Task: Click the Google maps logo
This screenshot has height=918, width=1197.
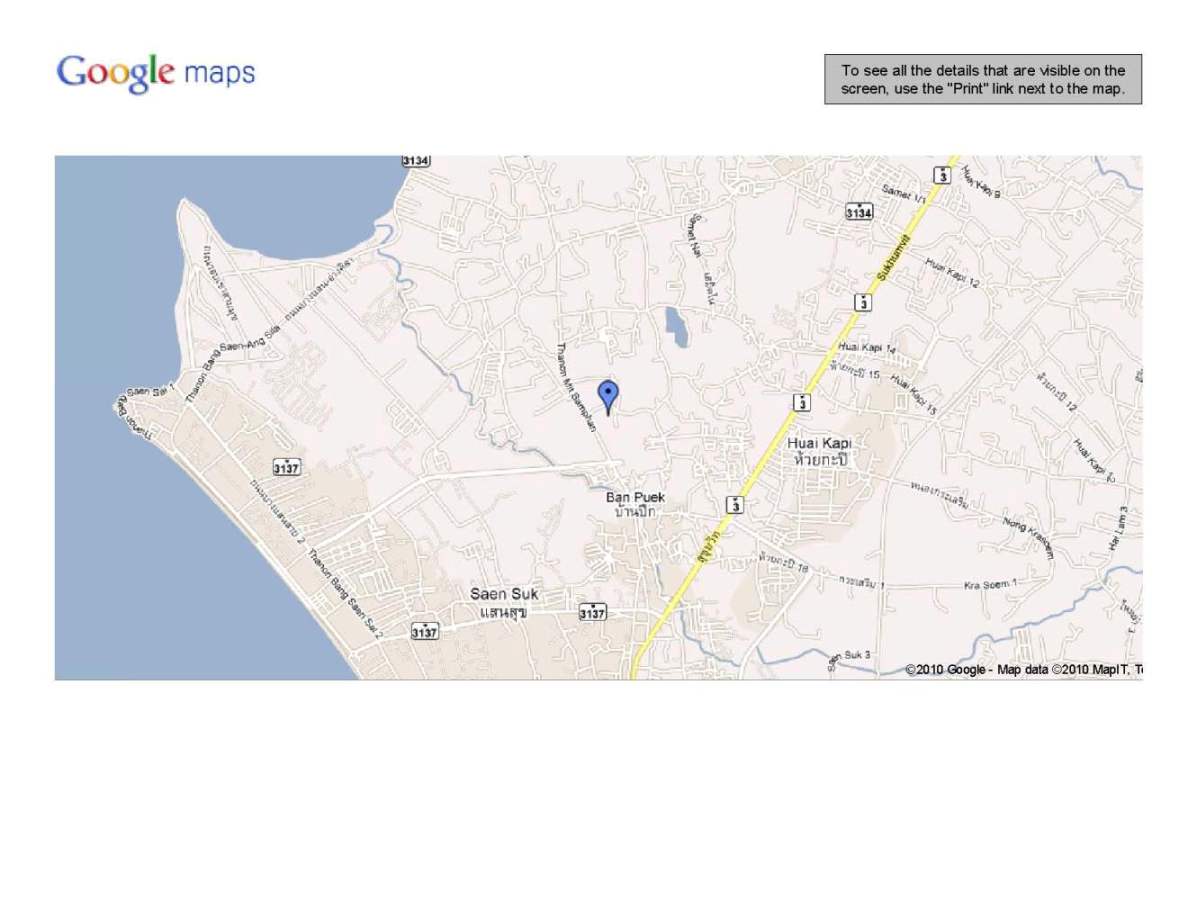Action: (x=156, y=73)
